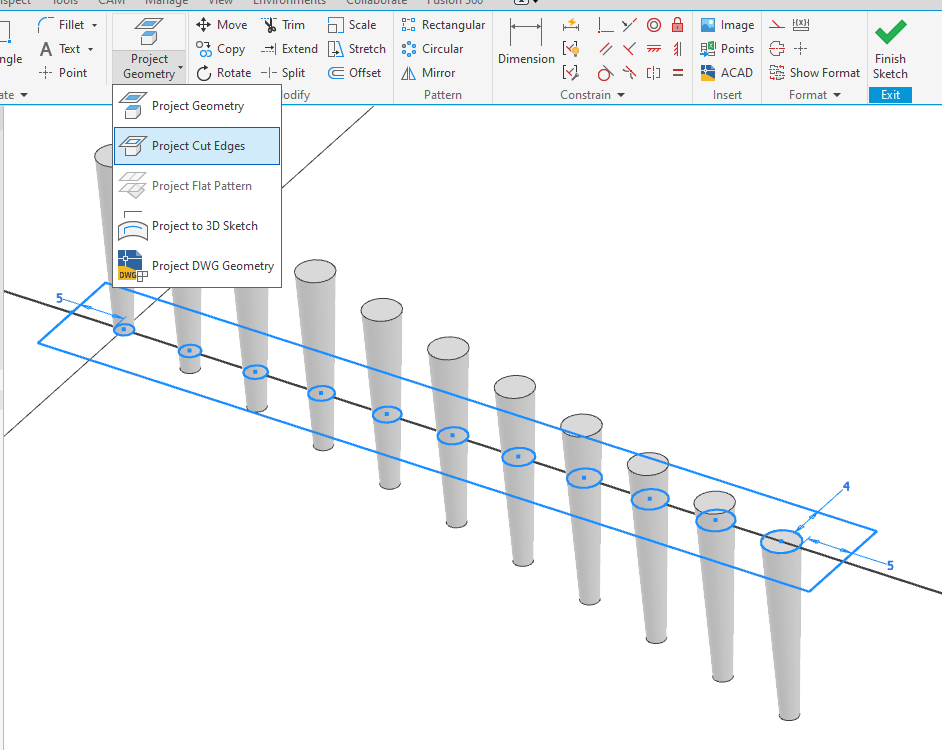Open the Dimension tool
942x750 pixels.
click(525, 47)
